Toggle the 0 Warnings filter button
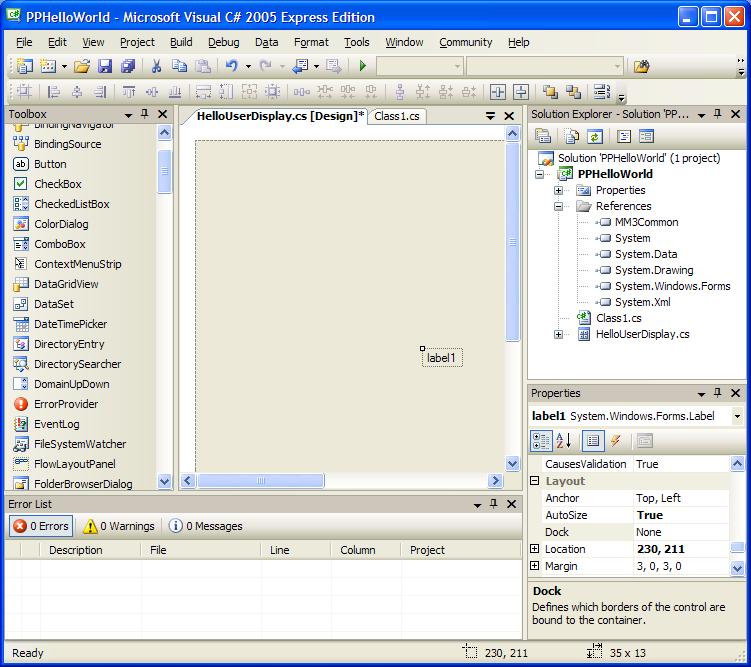The height and width of the screenshot is (667, 751). pos(118,526)
